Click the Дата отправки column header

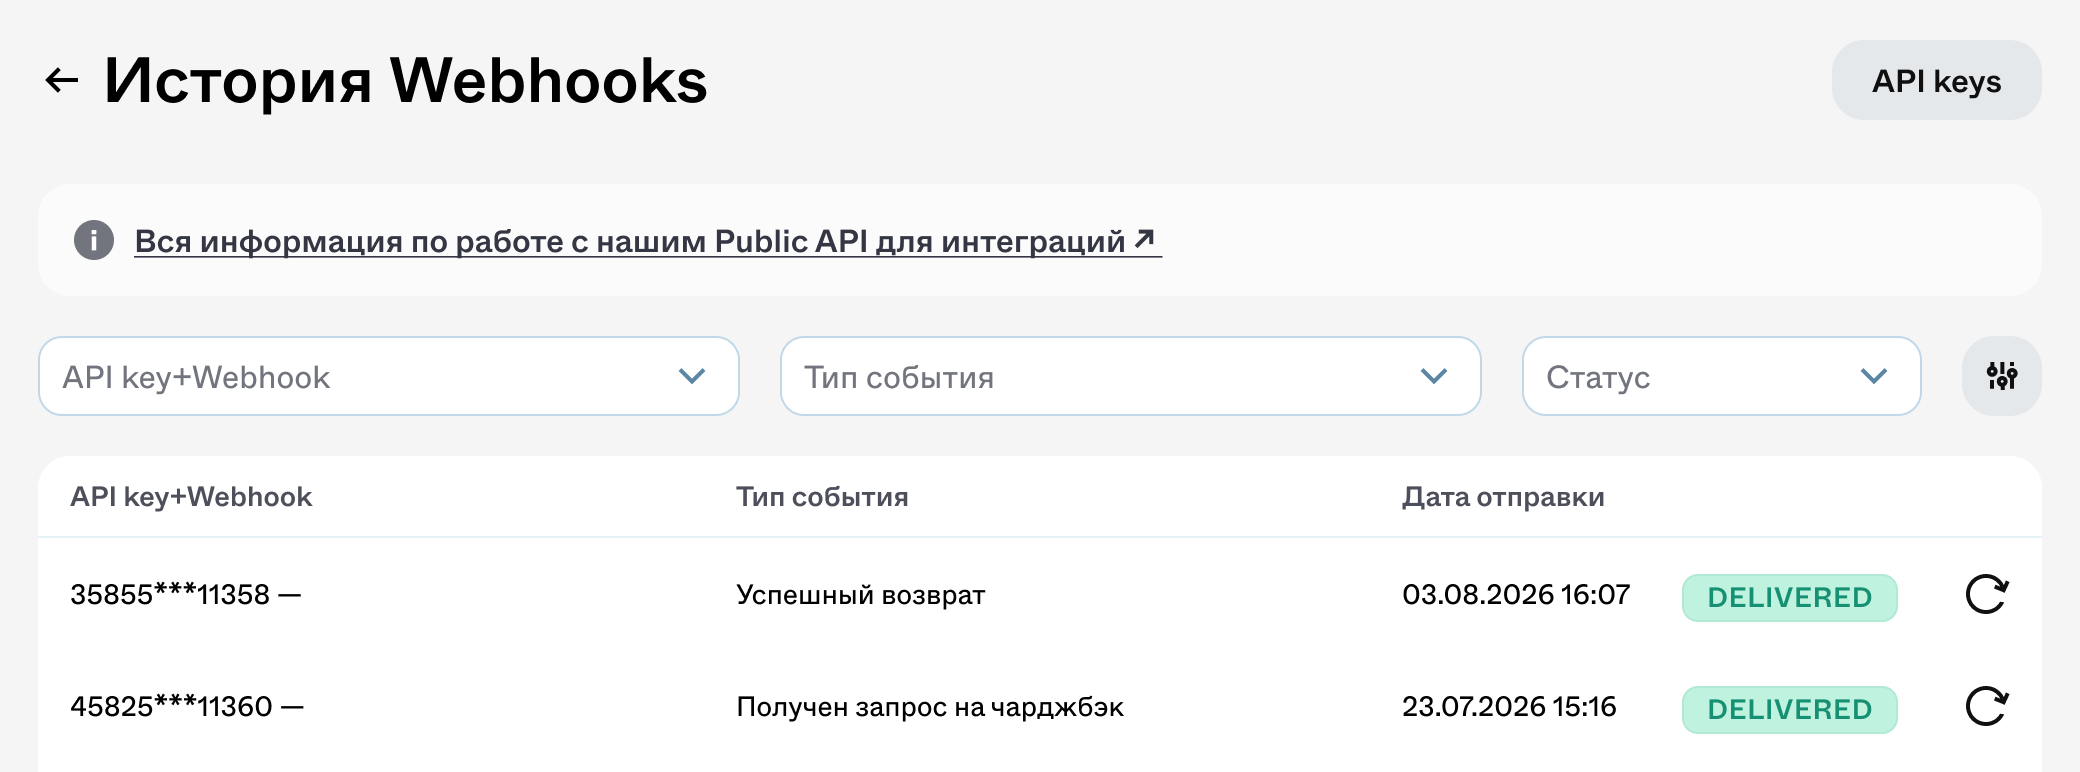(x=1503, y=497)
